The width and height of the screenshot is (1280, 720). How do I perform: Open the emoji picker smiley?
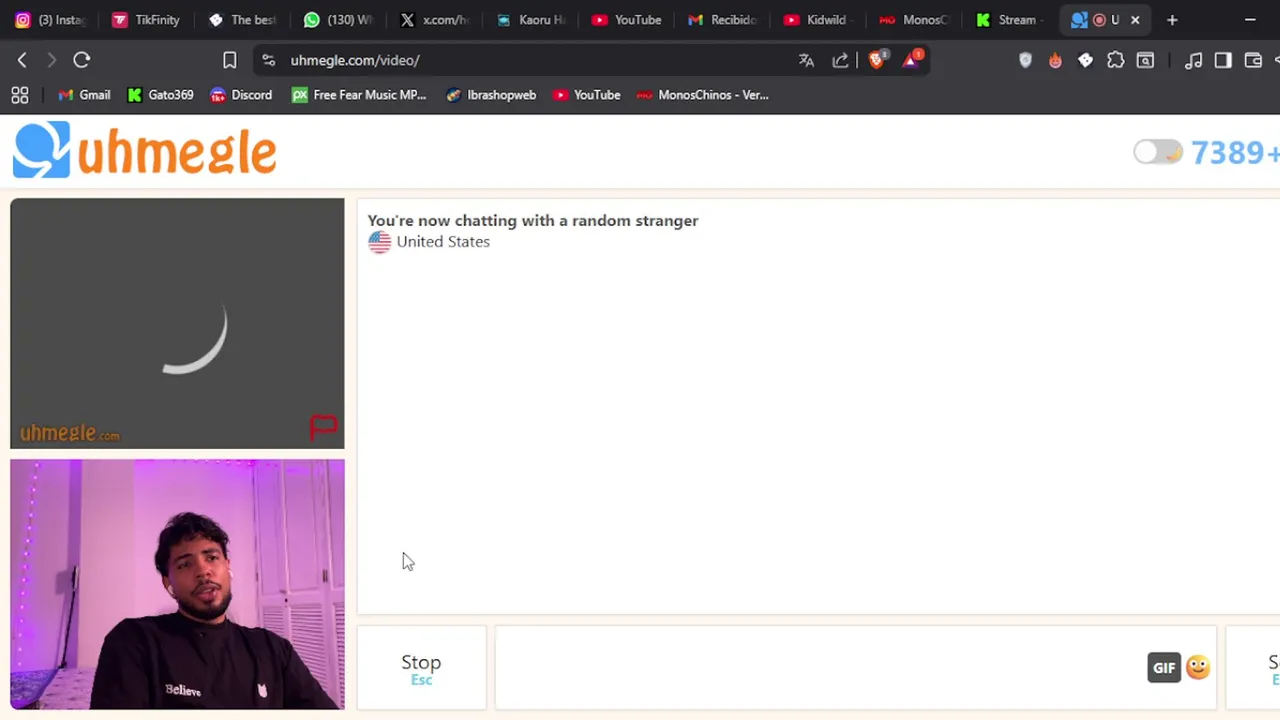(x=1198, y=667)
